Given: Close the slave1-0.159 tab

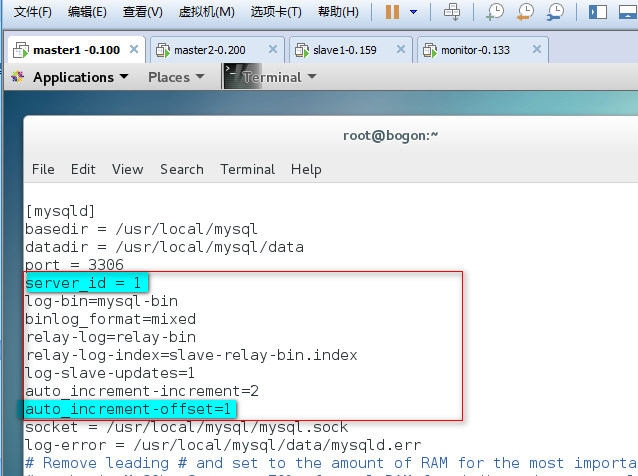Looking at the screenshot, I should tap(400, 49).
